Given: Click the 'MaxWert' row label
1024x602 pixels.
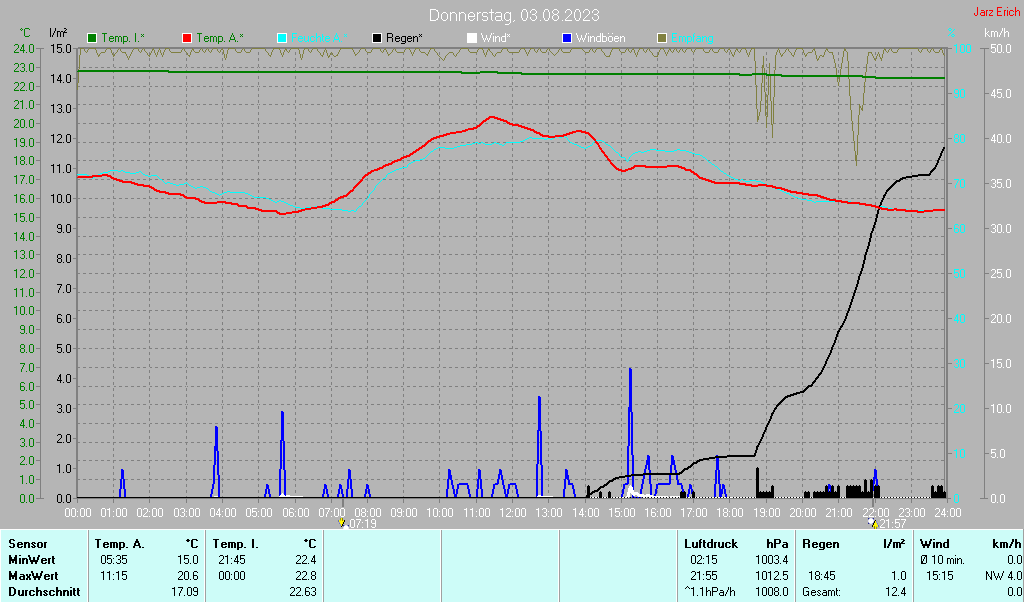Looking at the screenshot, I should pos(33,576).
